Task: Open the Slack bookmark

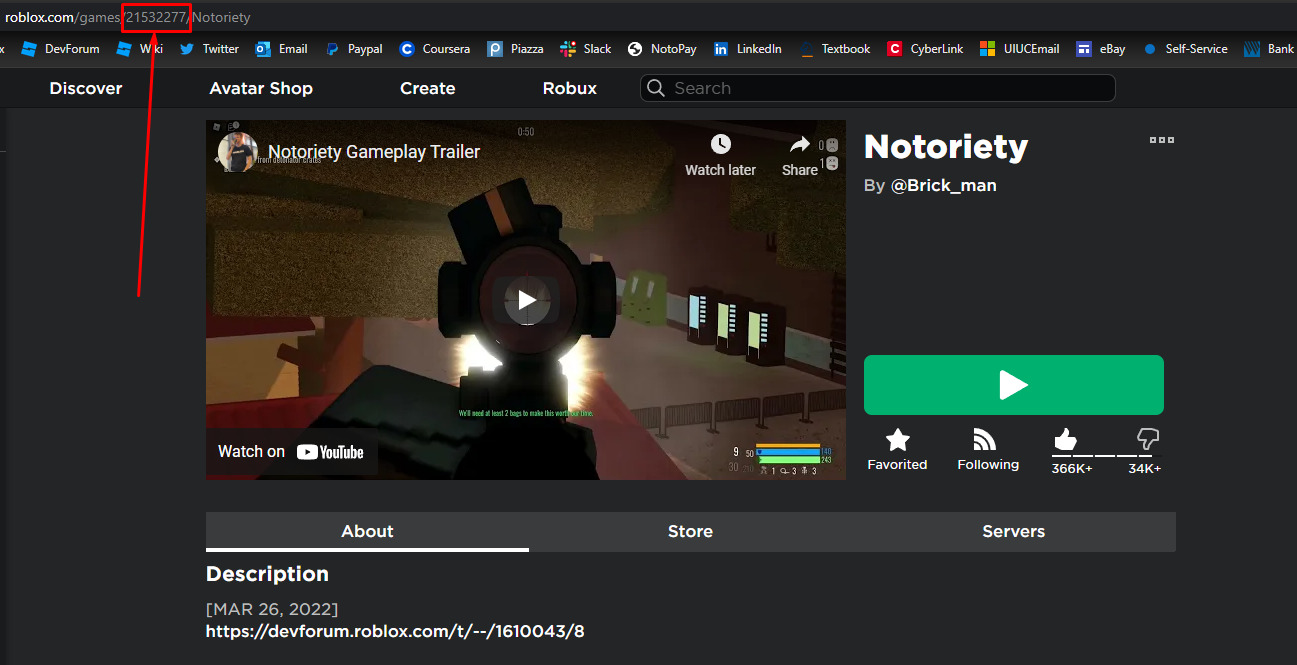Action: coord(586,49)
